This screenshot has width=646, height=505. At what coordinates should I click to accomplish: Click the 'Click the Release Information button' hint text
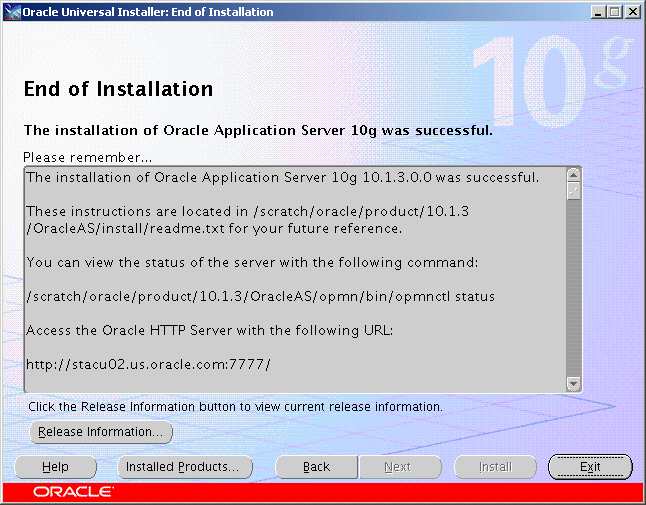click(235, 407)
